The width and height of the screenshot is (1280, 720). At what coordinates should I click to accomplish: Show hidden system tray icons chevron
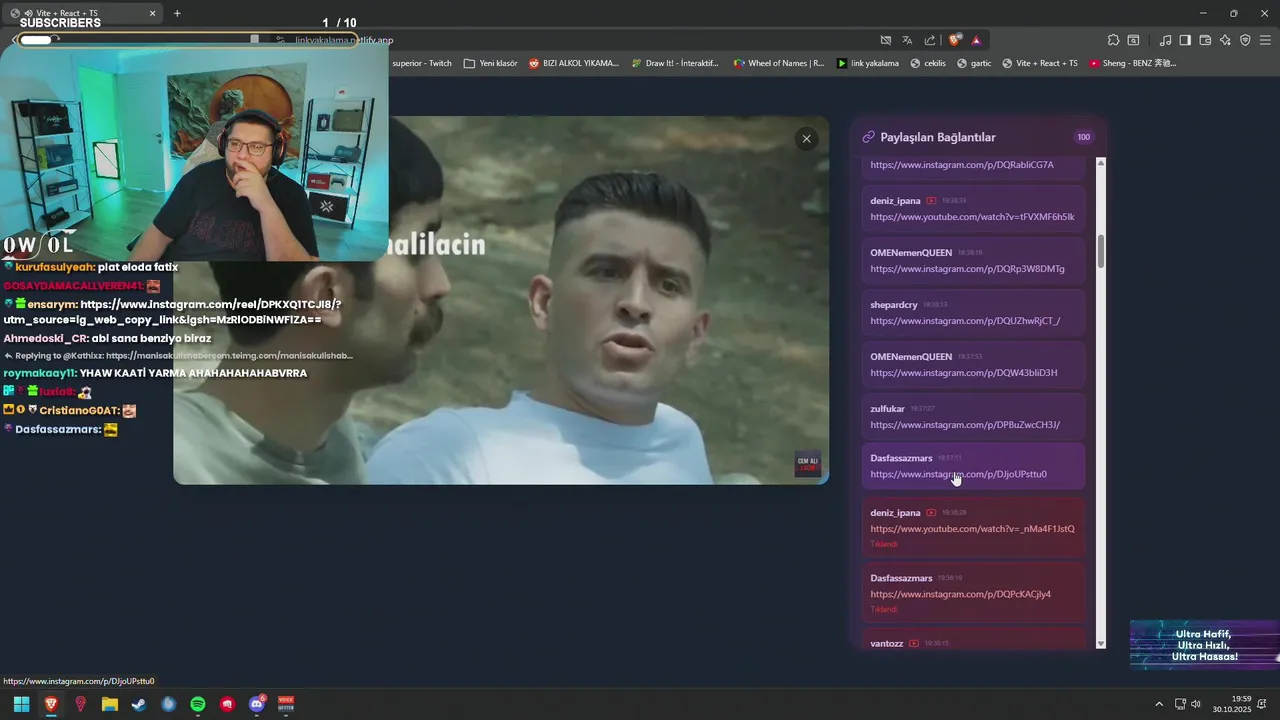coord(1159,704)
